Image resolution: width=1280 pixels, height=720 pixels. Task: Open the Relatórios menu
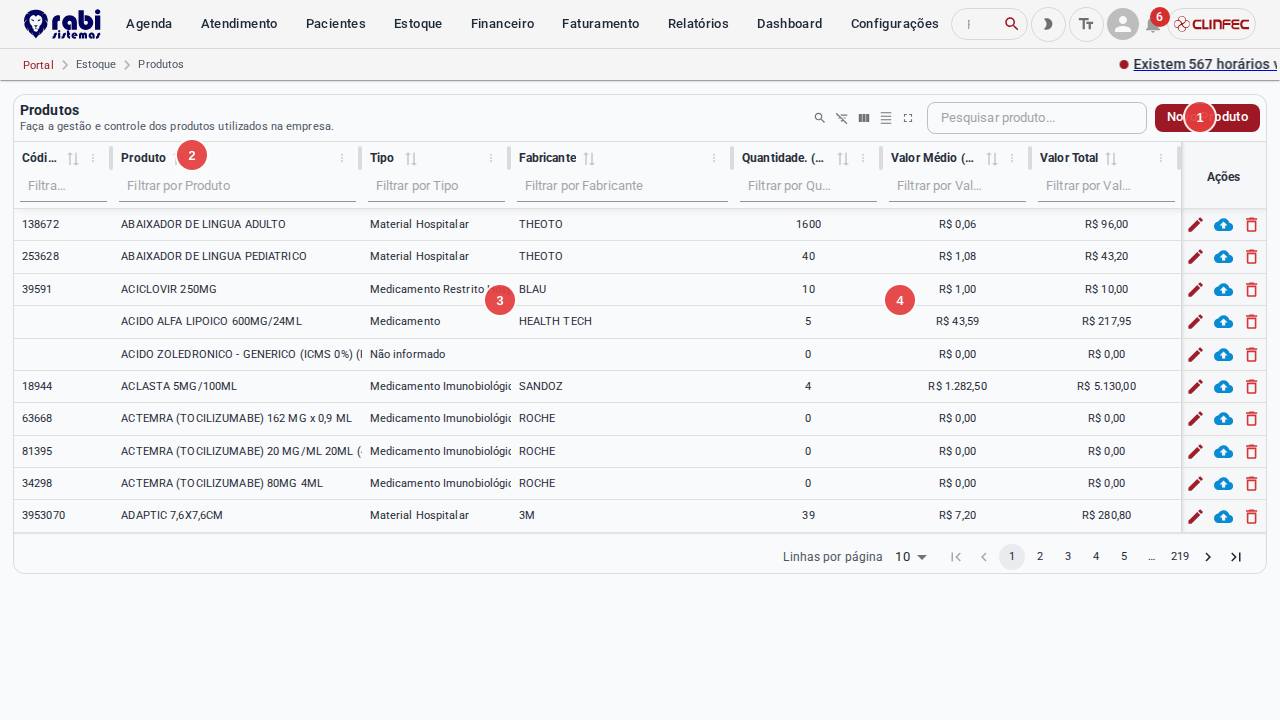(x=698, y=24)
